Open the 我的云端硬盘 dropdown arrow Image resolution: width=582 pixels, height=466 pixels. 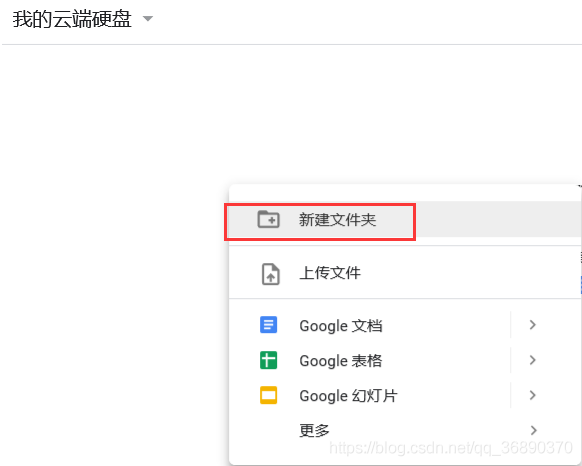[x=148, y=19]
